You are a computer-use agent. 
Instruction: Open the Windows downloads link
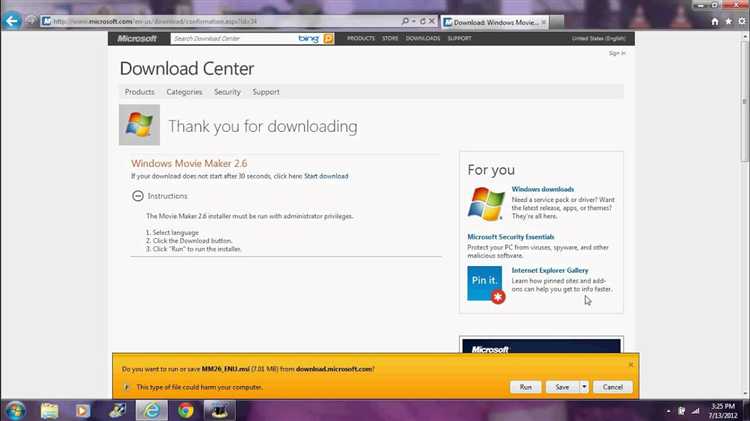tap(543, 189)
